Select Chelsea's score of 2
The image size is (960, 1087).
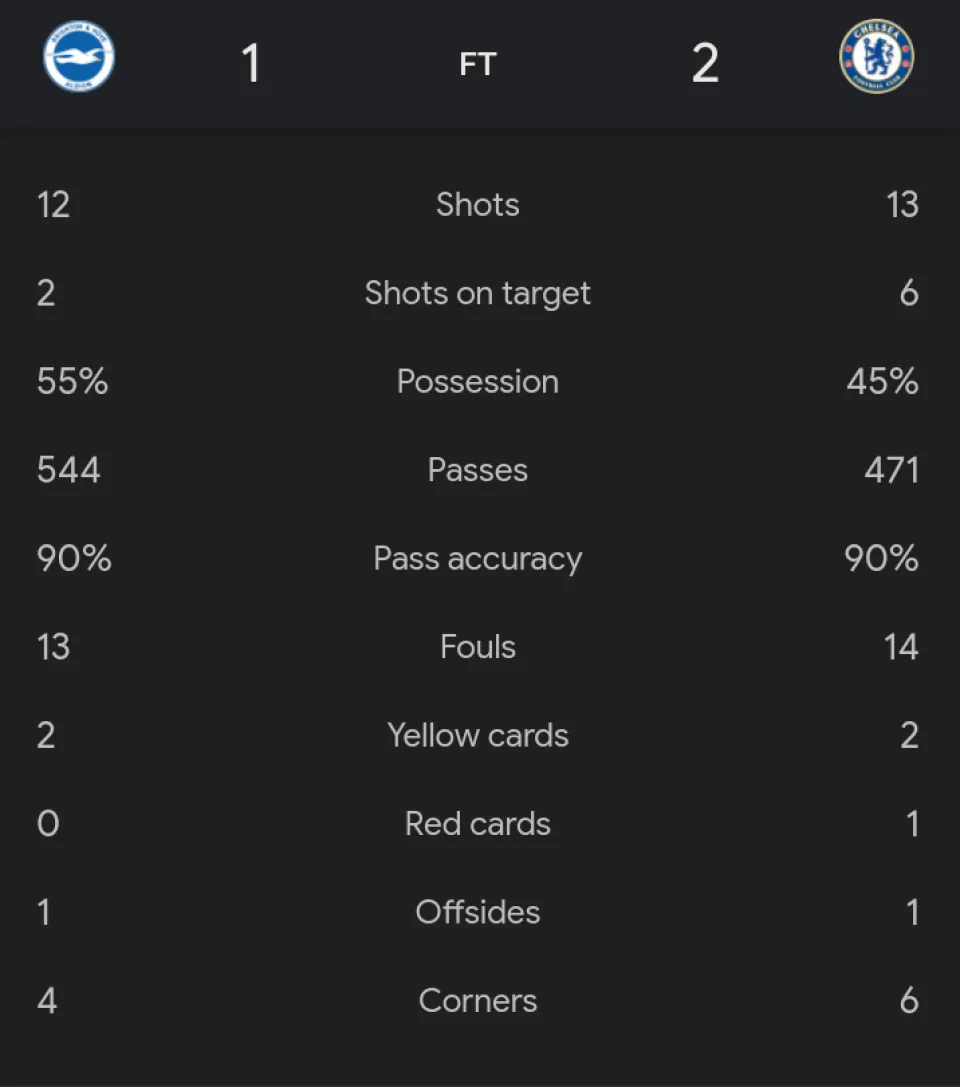coord(705,64)
